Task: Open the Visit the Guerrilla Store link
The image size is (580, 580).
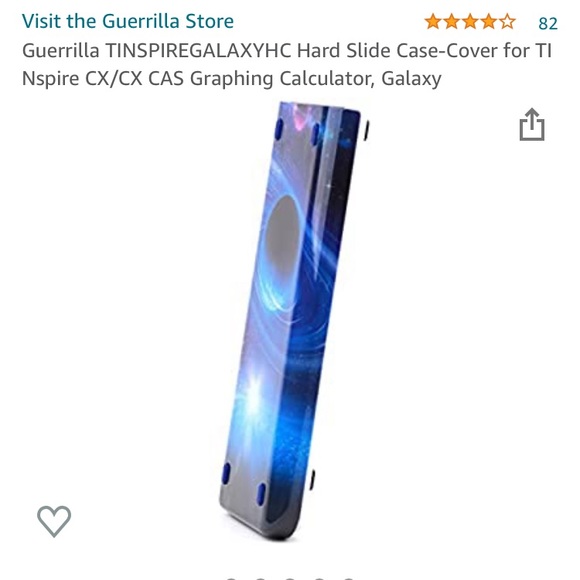Action: tap(128, 21)
